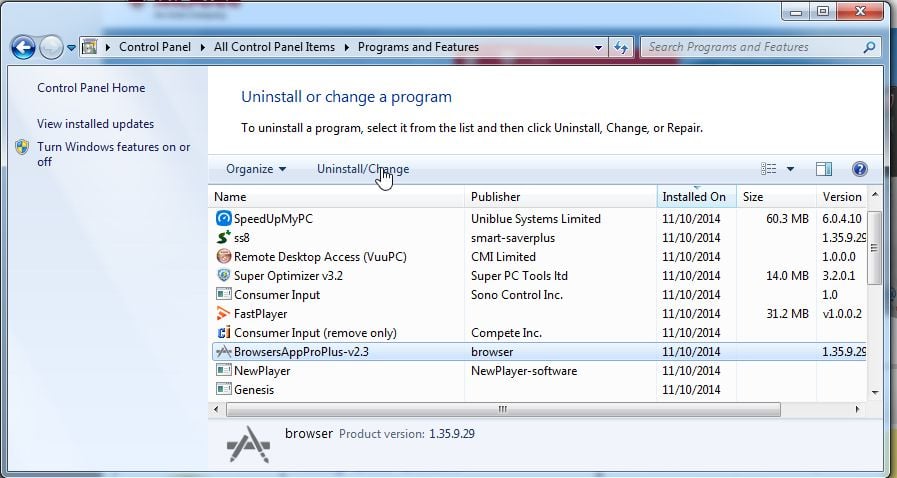Click the NewPlayer-software publisher cell

pos(523,371)
